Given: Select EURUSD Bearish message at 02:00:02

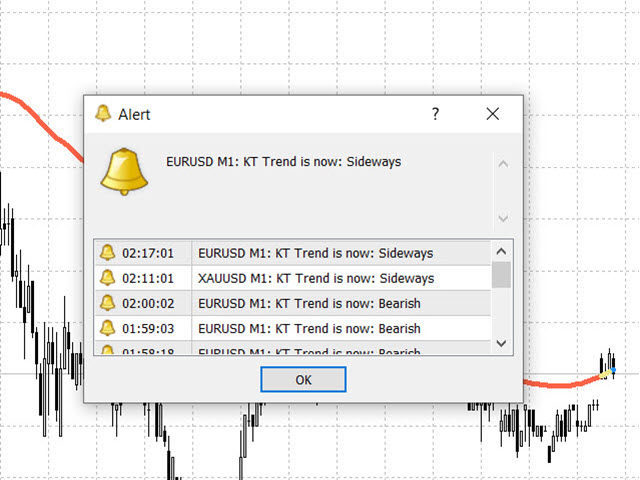Looking at the screenshot, I should pos(309,304).
